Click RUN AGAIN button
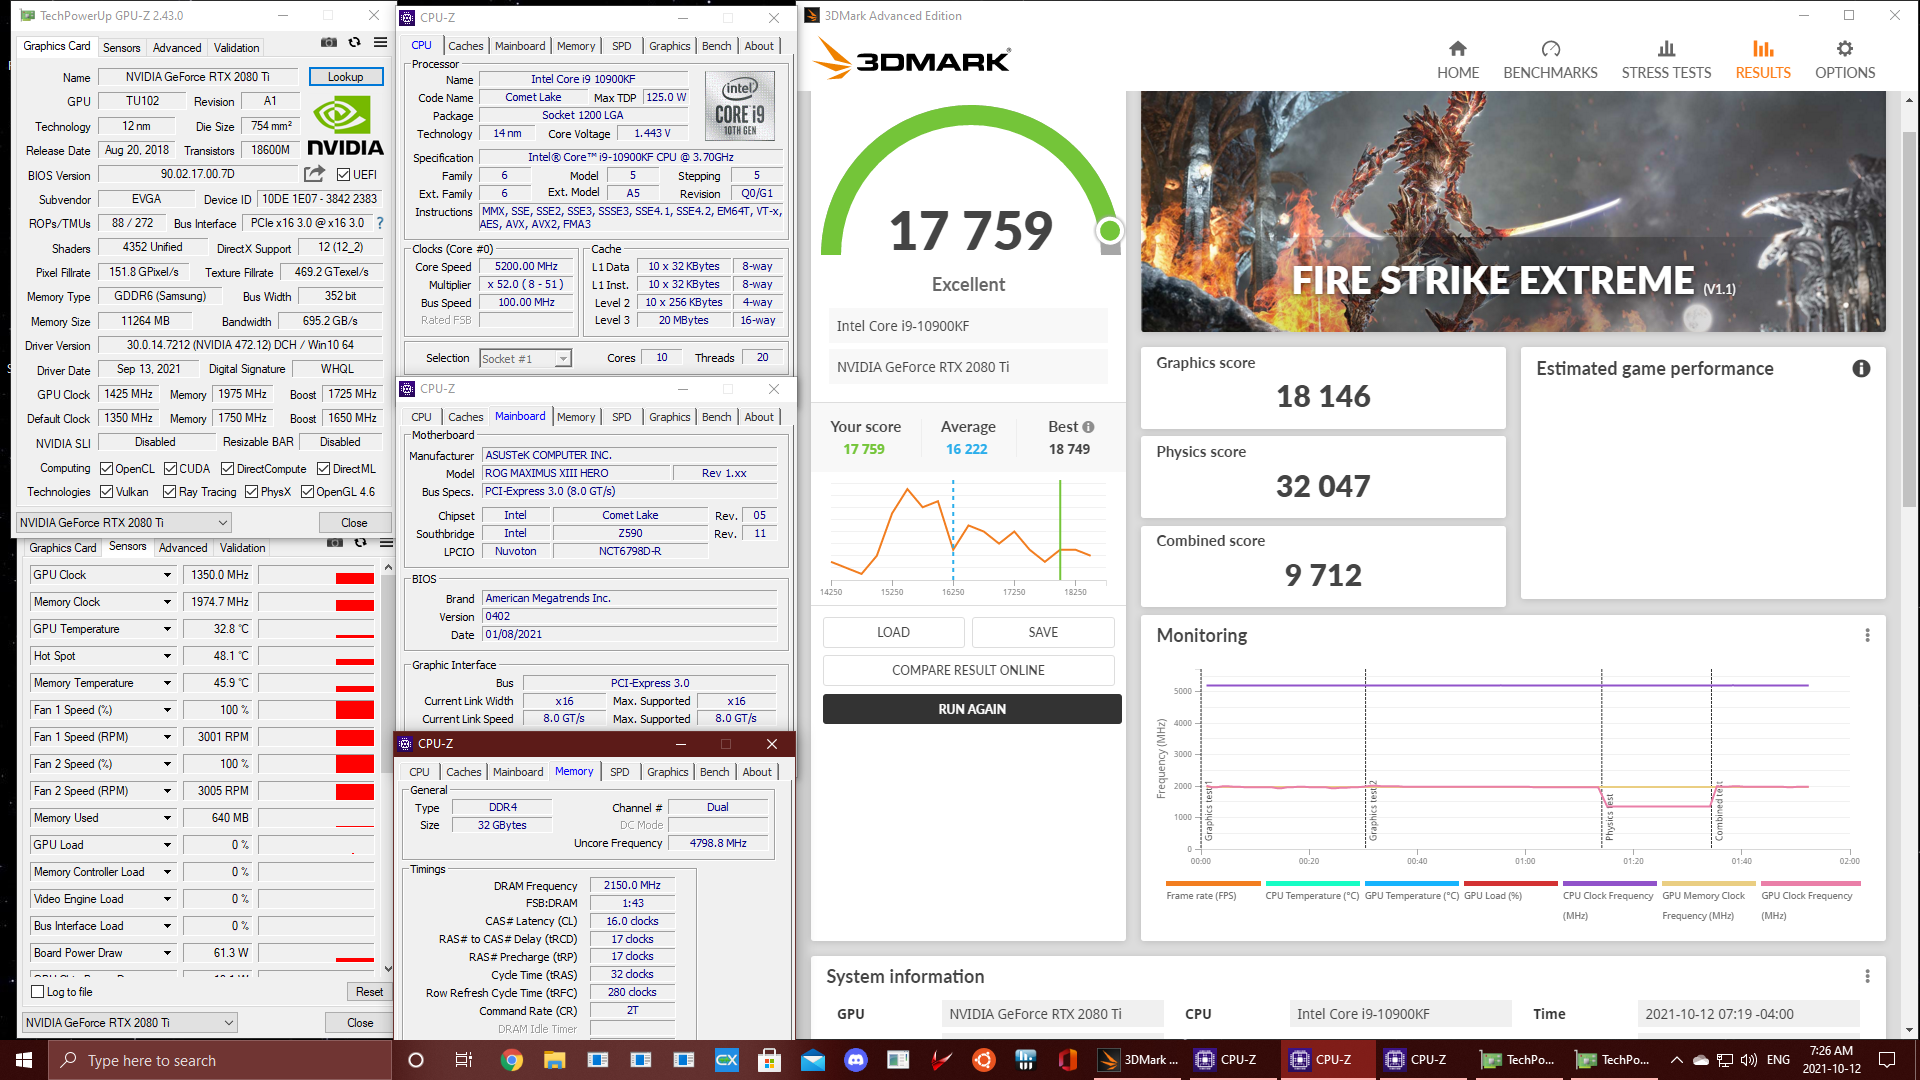The image size is (1920, 1080). click(972, 709)
